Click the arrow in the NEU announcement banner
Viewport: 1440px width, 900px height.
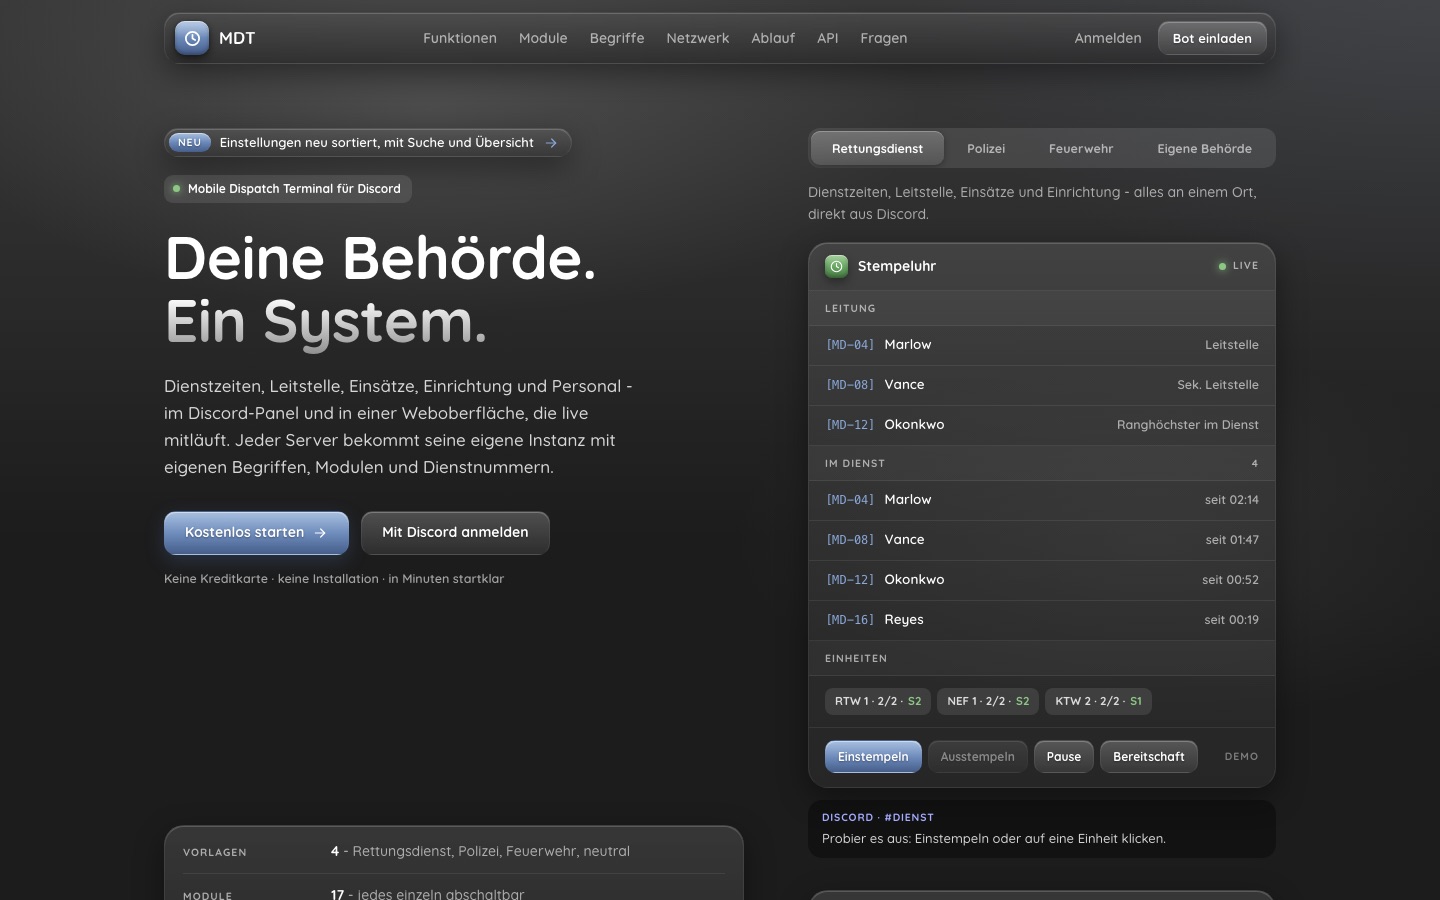coord(551,143)
